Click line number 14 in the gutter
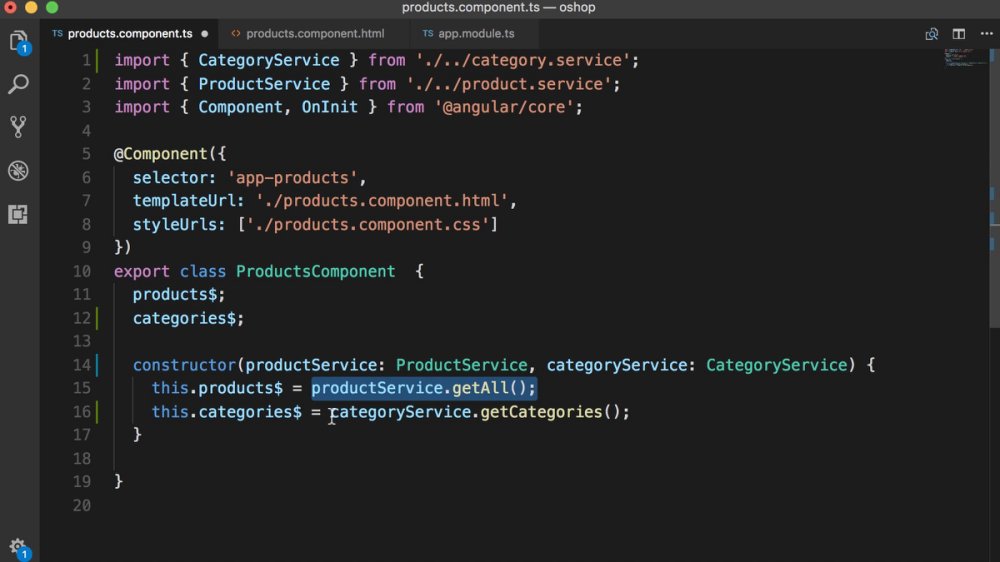1000x562 pixels. click(82, 365)
